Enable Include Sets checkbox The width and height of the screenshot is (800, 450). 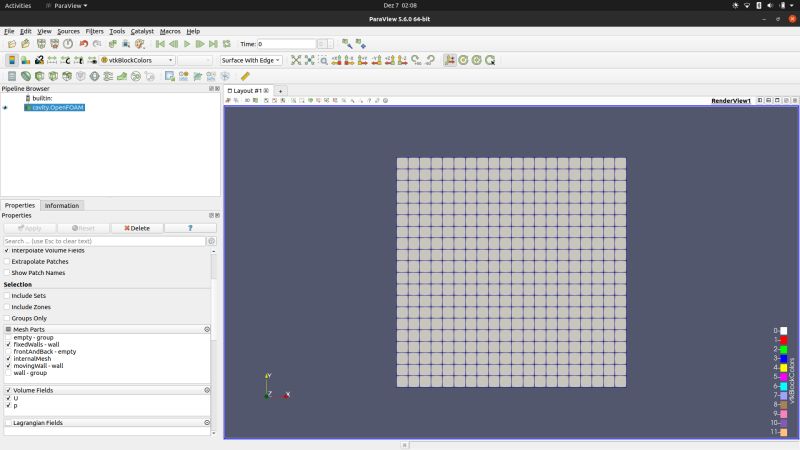point(7,295)
